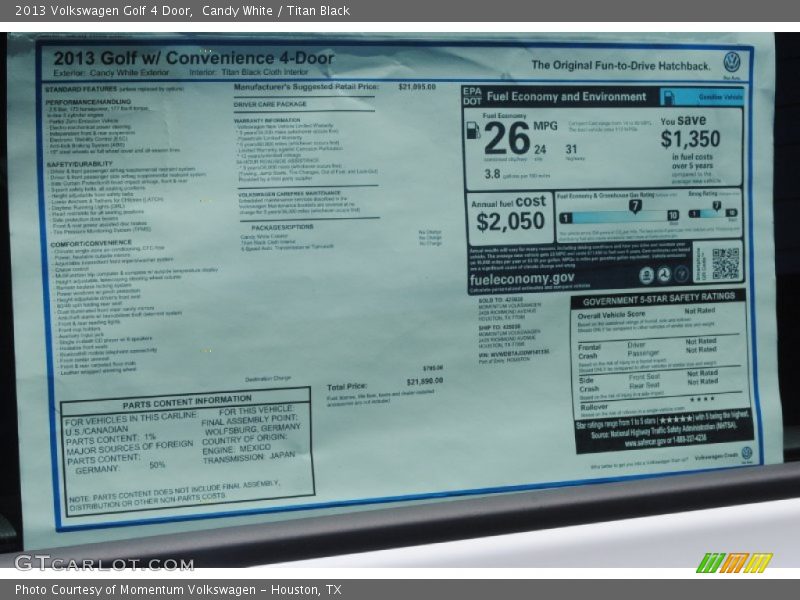Click the 'Total Price:' label
Viewport: 800px width, 600px height.
point(347,387)
